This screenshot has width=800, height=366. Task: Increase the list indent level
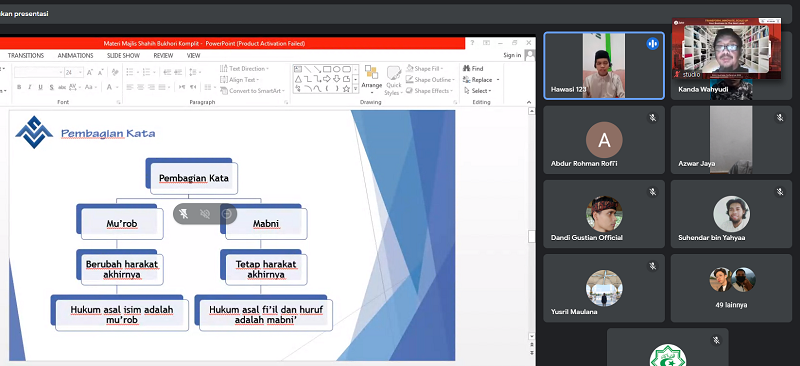coord(178,72)
